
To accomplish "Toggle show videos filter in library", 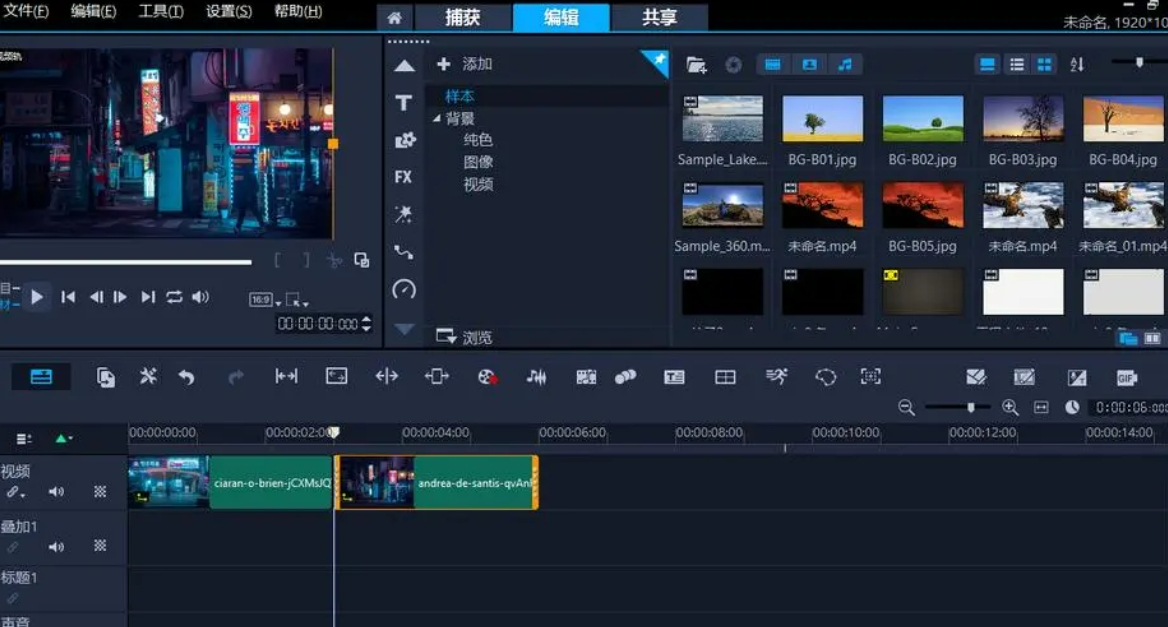I will (x=773, y=65).
